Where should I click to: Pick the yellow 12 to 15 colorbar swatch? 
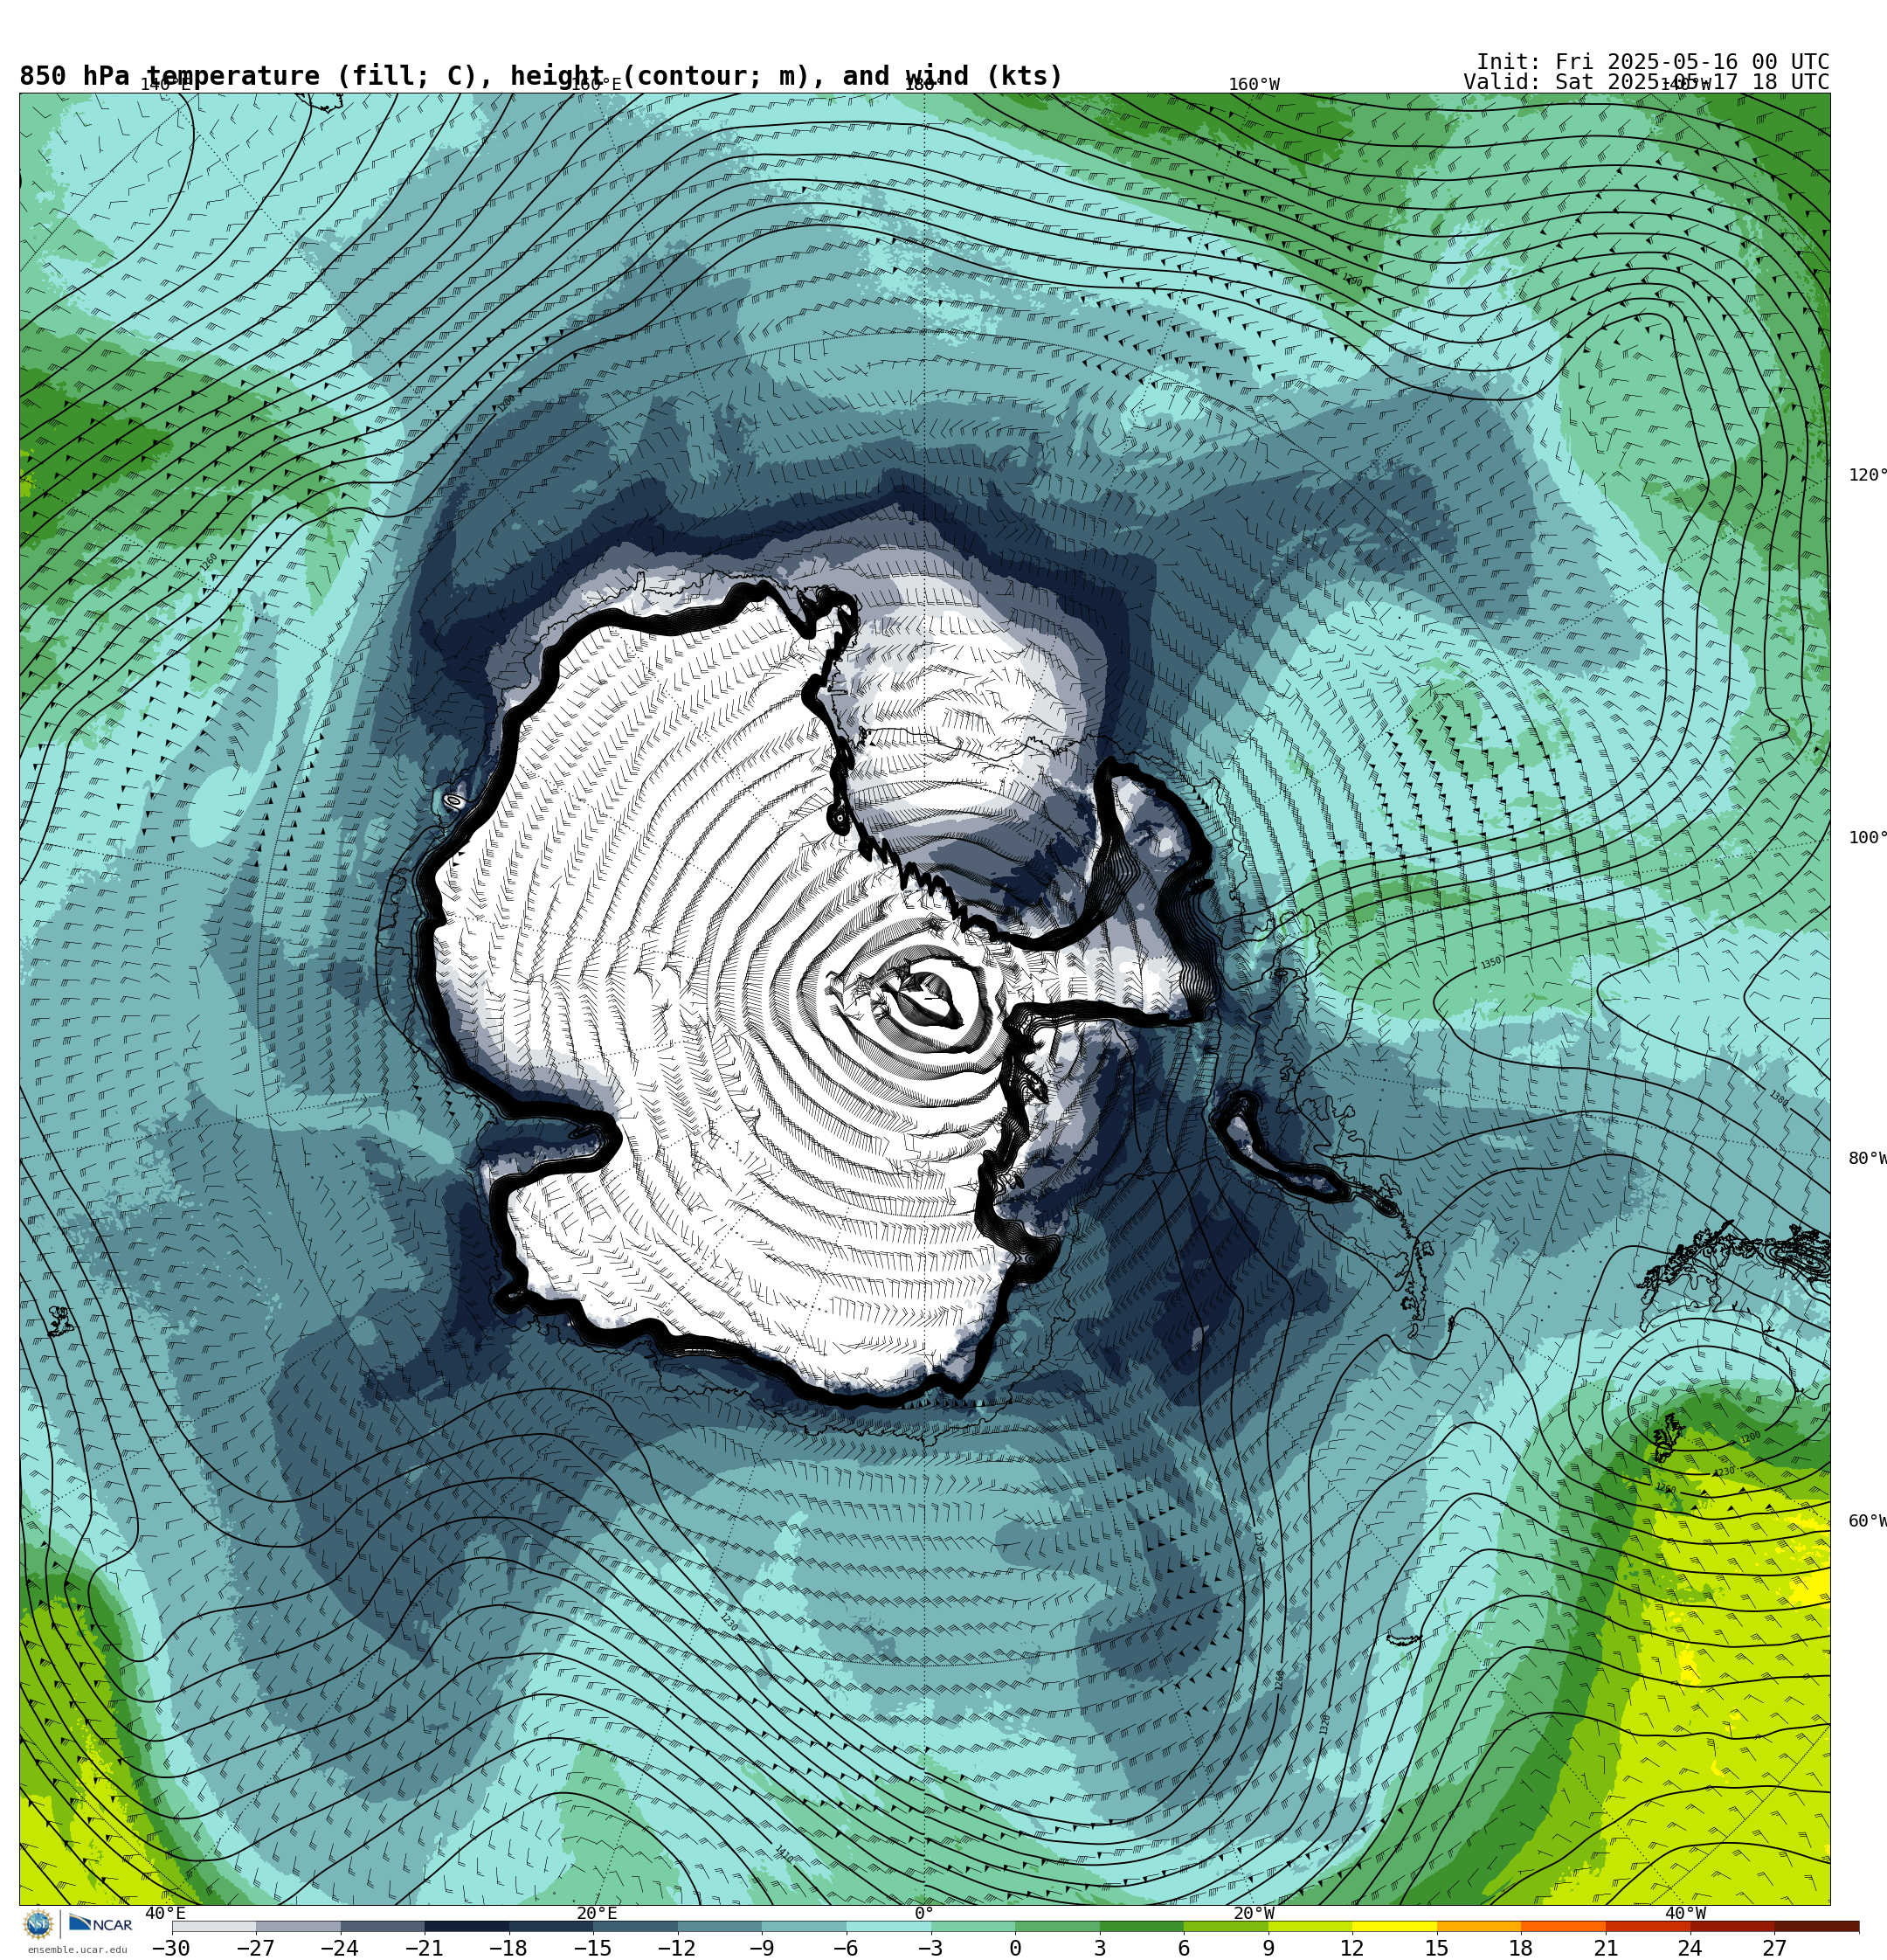click(x=1395, y=1927)
